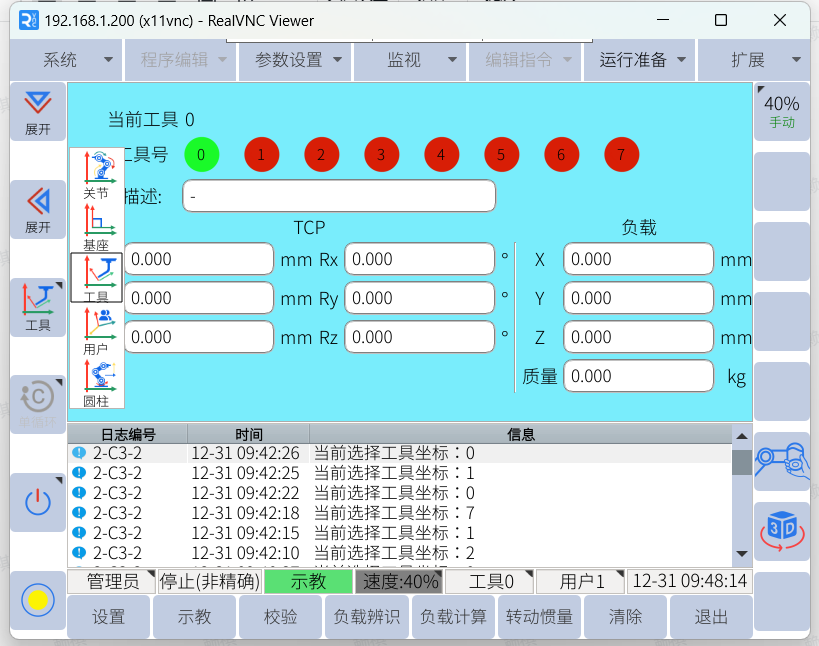Open the 3D view icon
The width and height of the screenshot is (819, 646).
pyautogui.click(x=781, y=530)
